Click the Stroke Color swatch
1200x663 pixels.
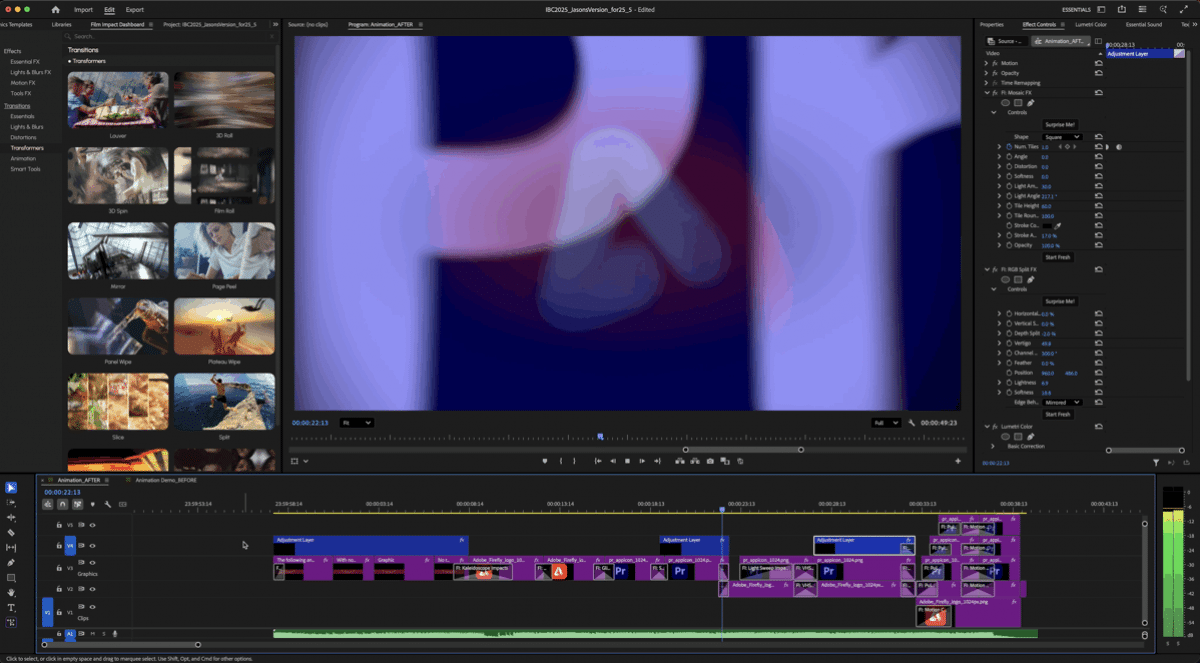point(1048,225)
